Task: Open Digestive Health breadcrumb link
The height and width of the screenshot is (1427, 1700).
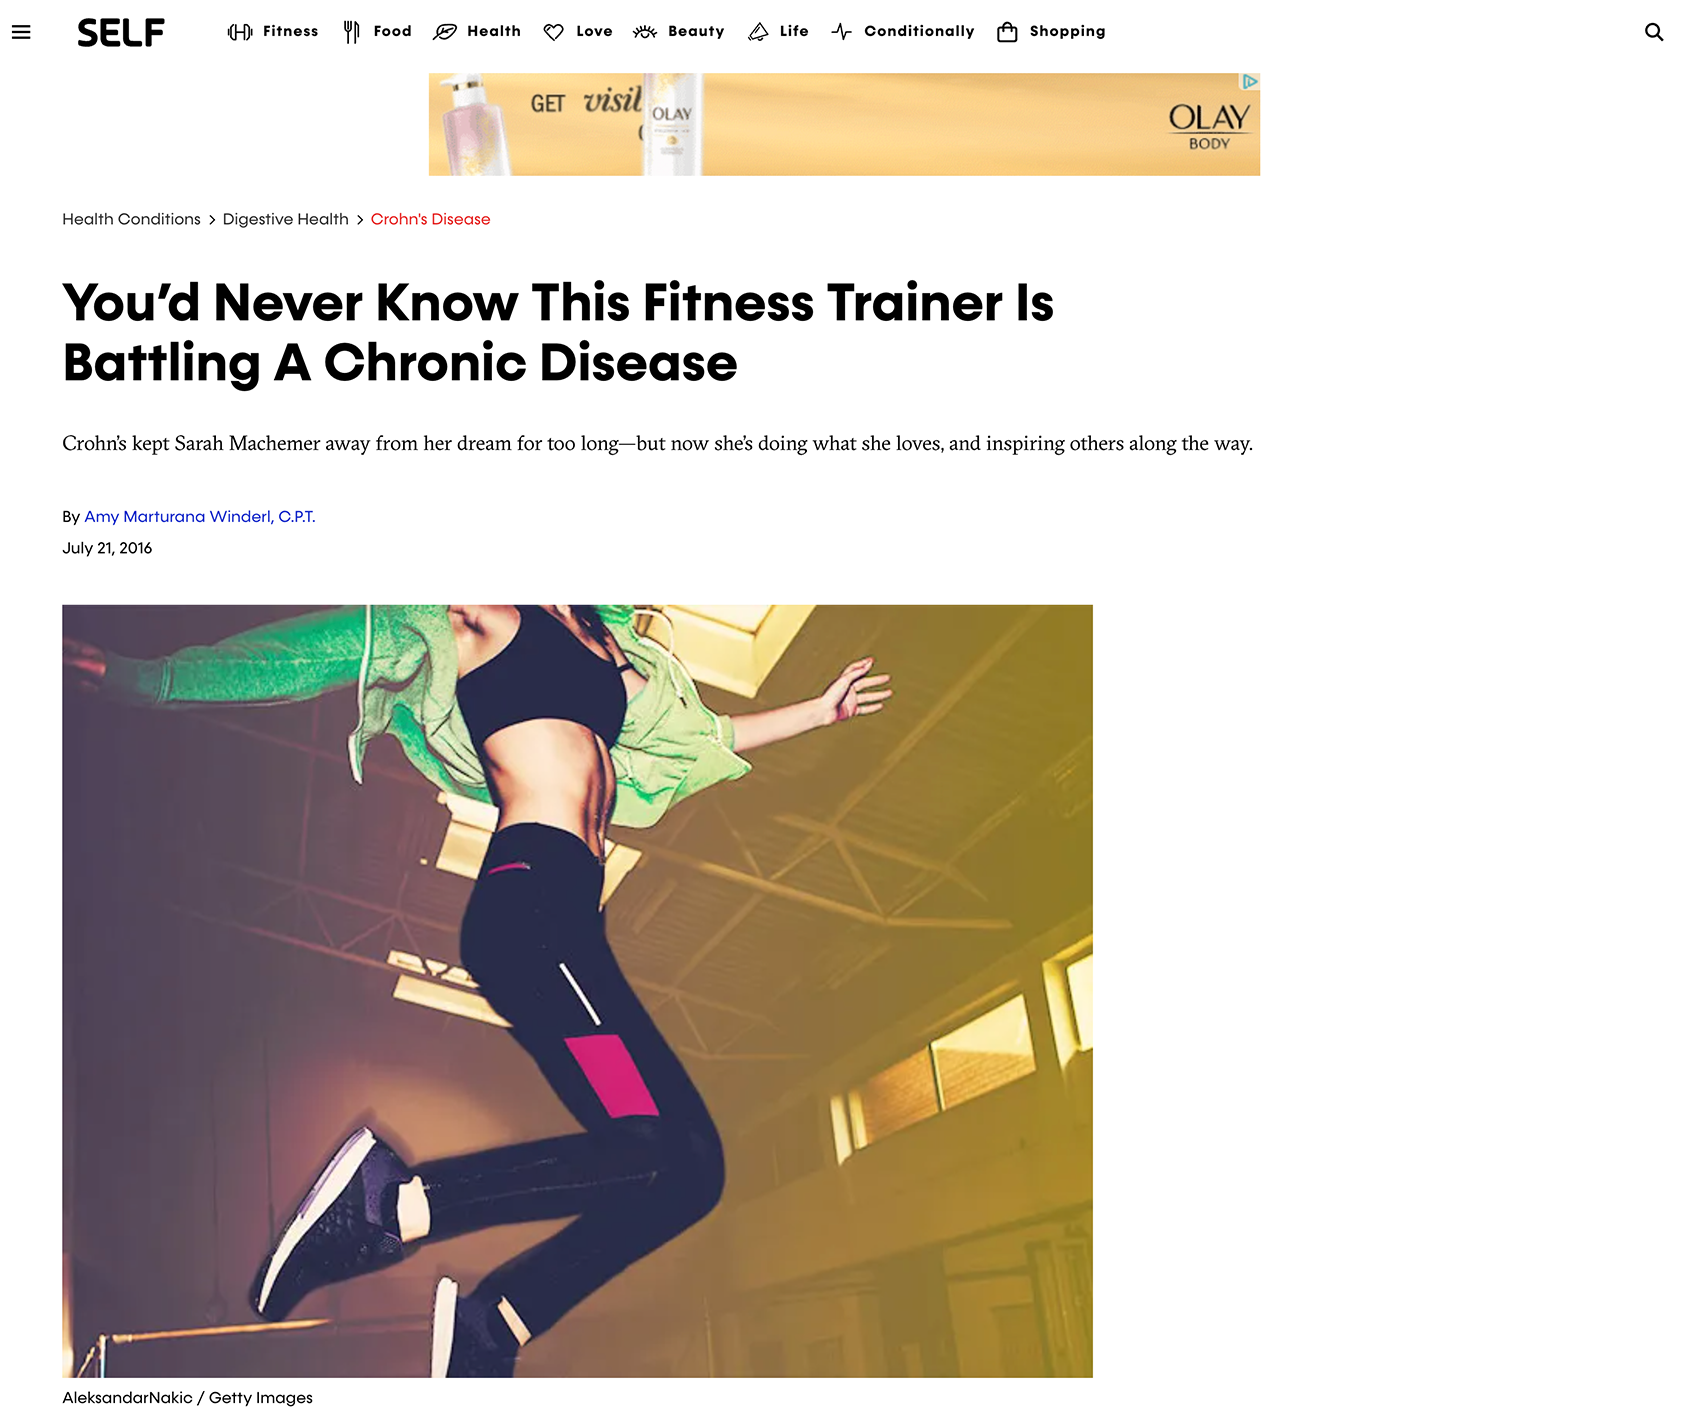Action: click(286, 219)
